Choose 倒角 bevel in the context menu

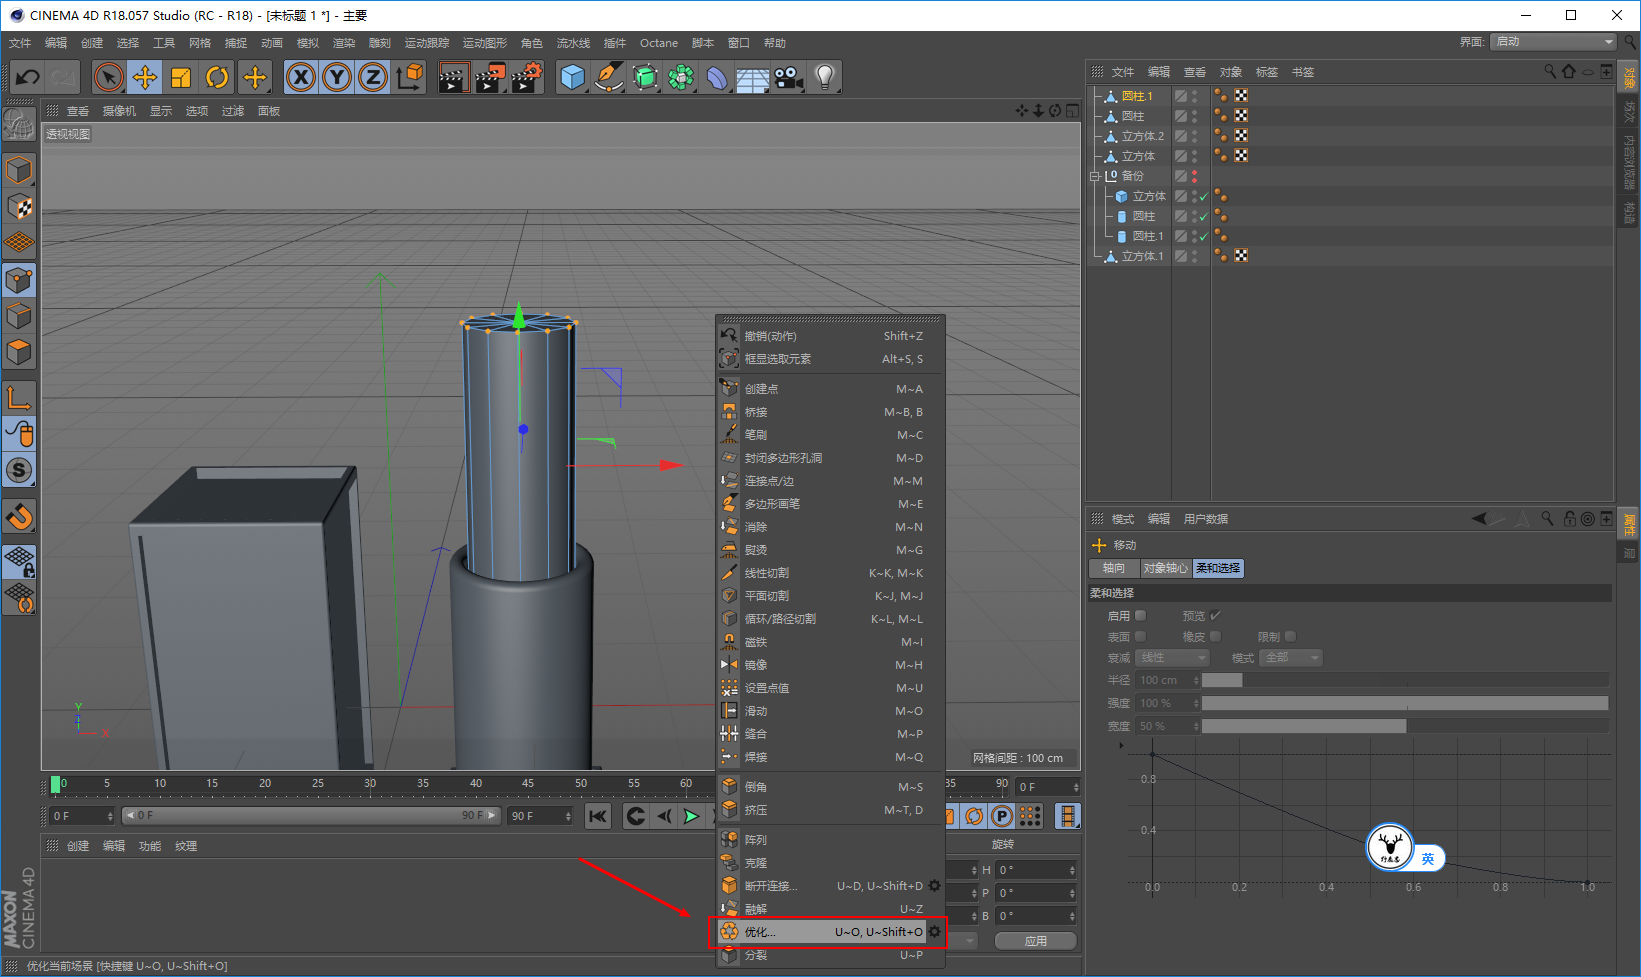tap(831, 787)
